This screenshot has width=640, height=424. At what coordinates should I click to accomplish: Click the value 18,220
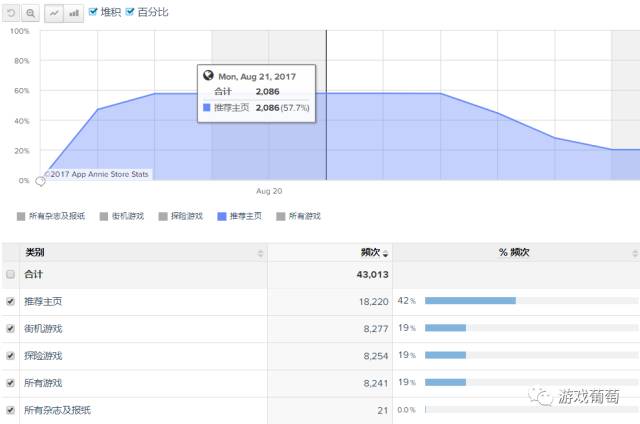pyautogui.click(x=373, y=302)
